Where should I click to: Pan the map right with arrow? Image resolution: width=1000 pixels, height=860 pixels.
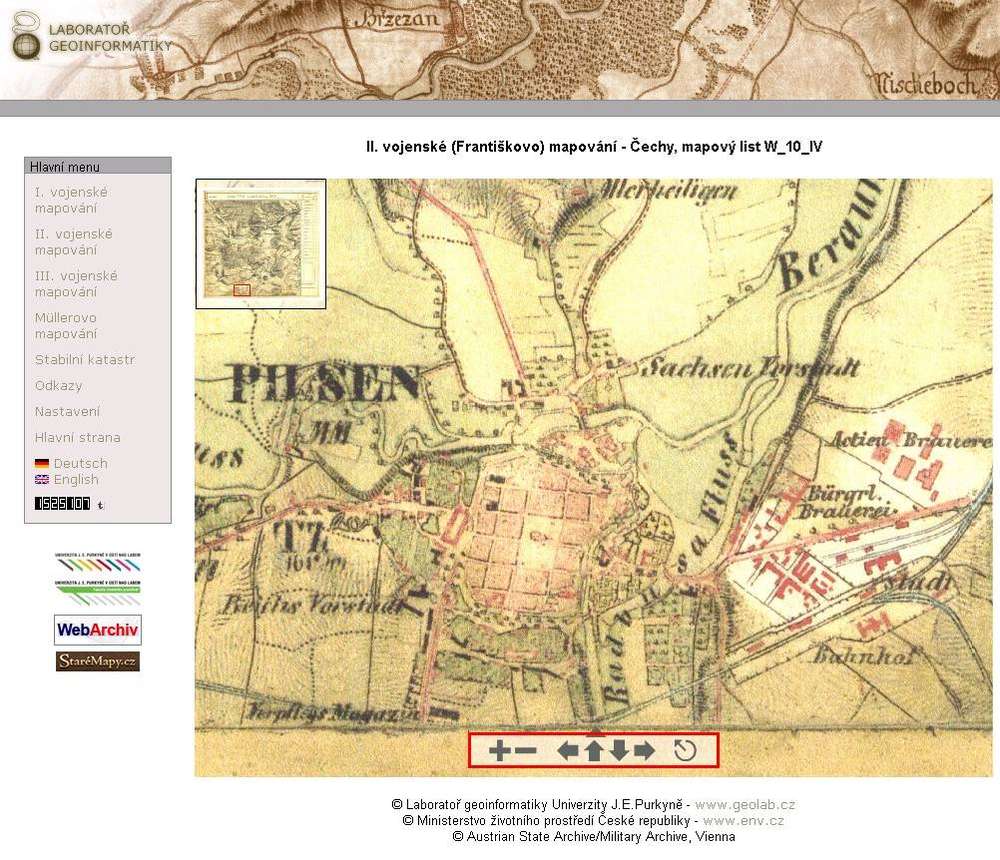pos(644,751)
